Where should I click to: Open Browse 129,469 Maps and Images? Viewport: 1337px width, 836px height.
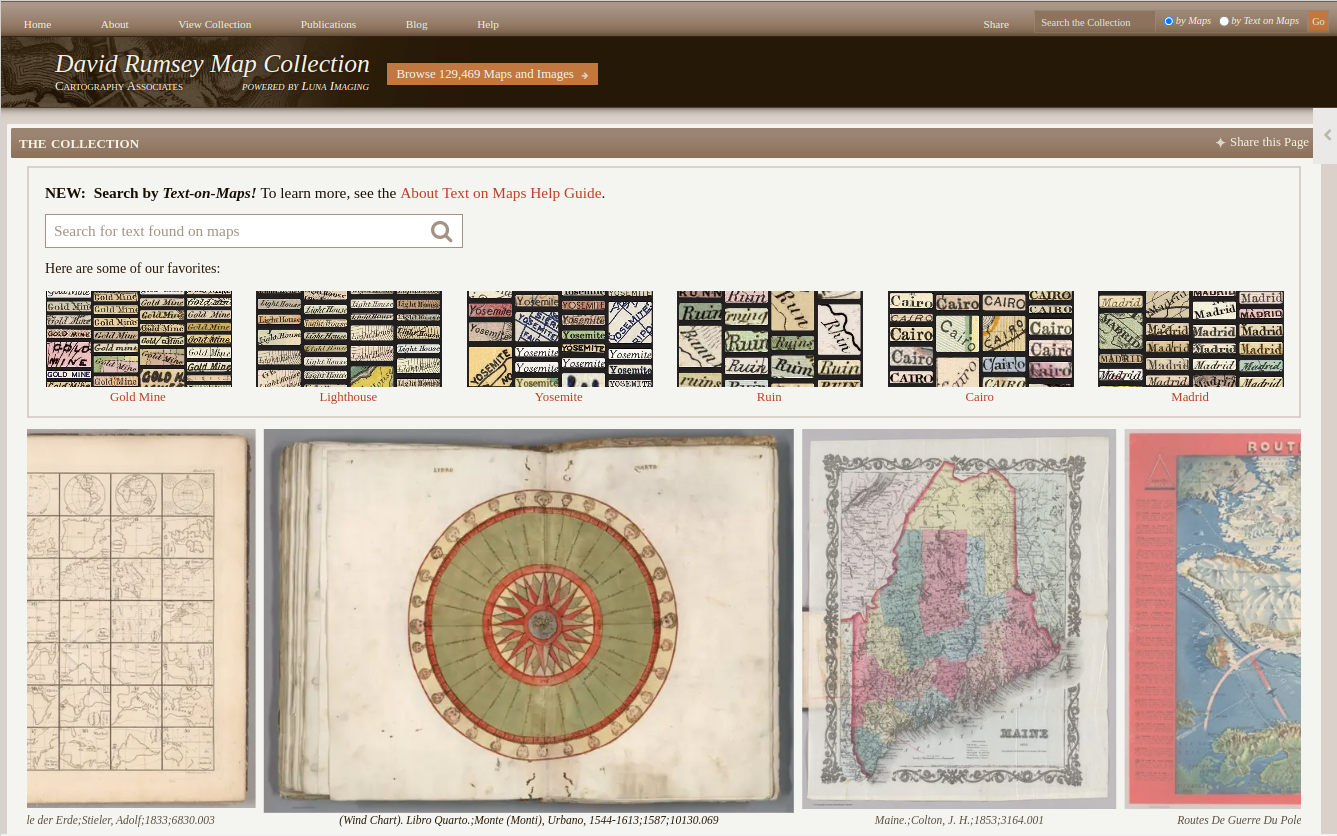(x=492, y=74)
